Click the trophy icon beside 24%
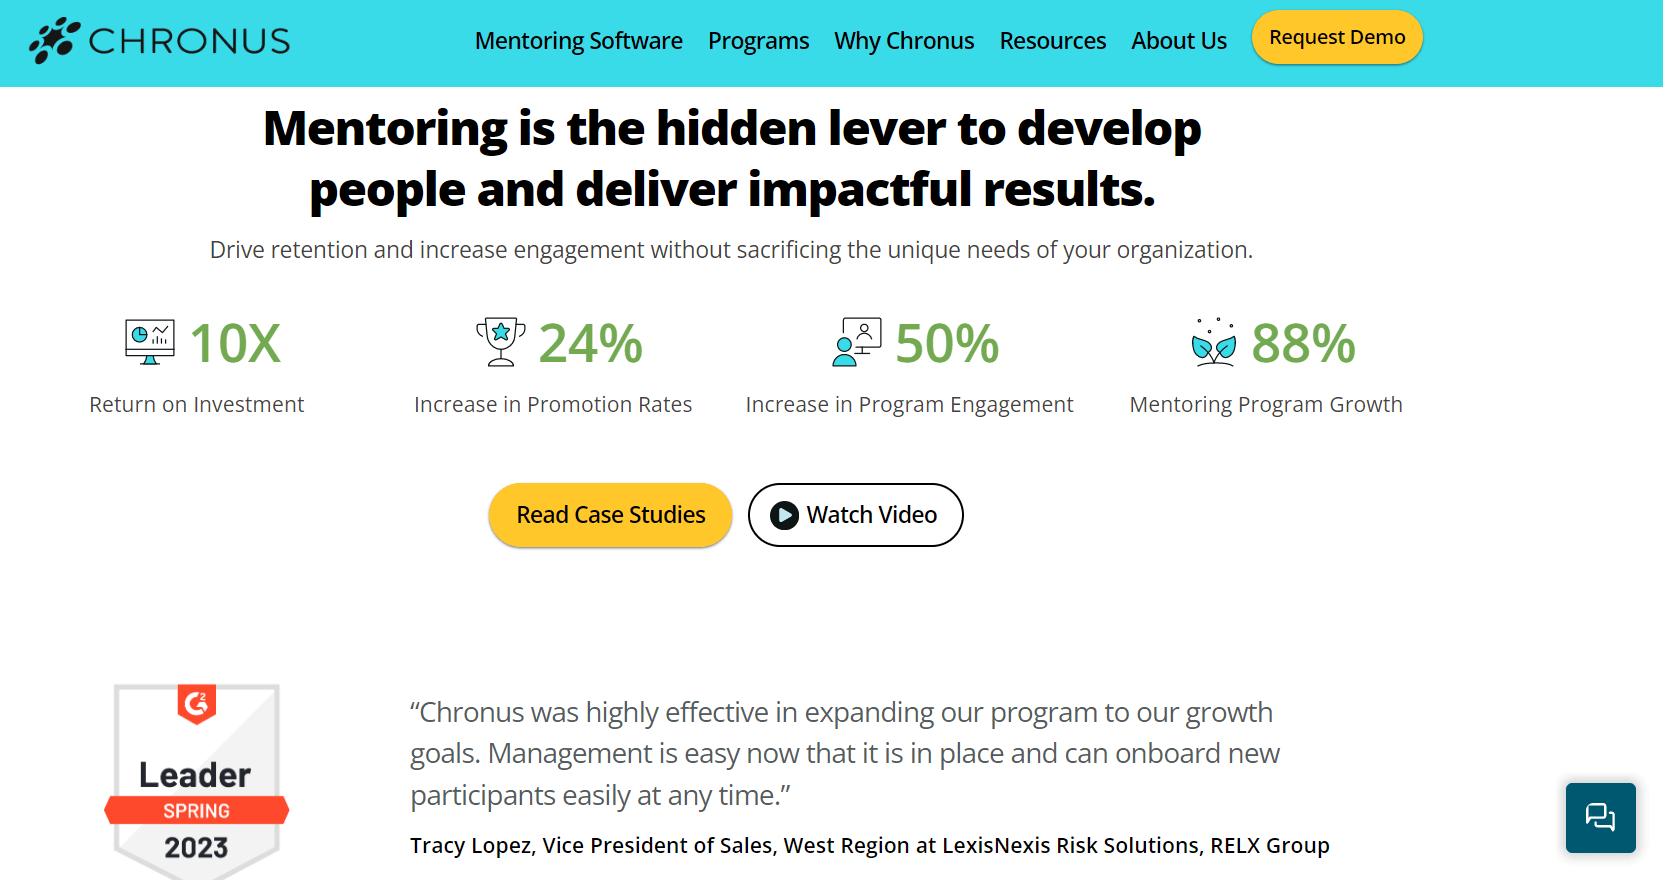Screen dimensions: 1663x880 tap(501, 342)
